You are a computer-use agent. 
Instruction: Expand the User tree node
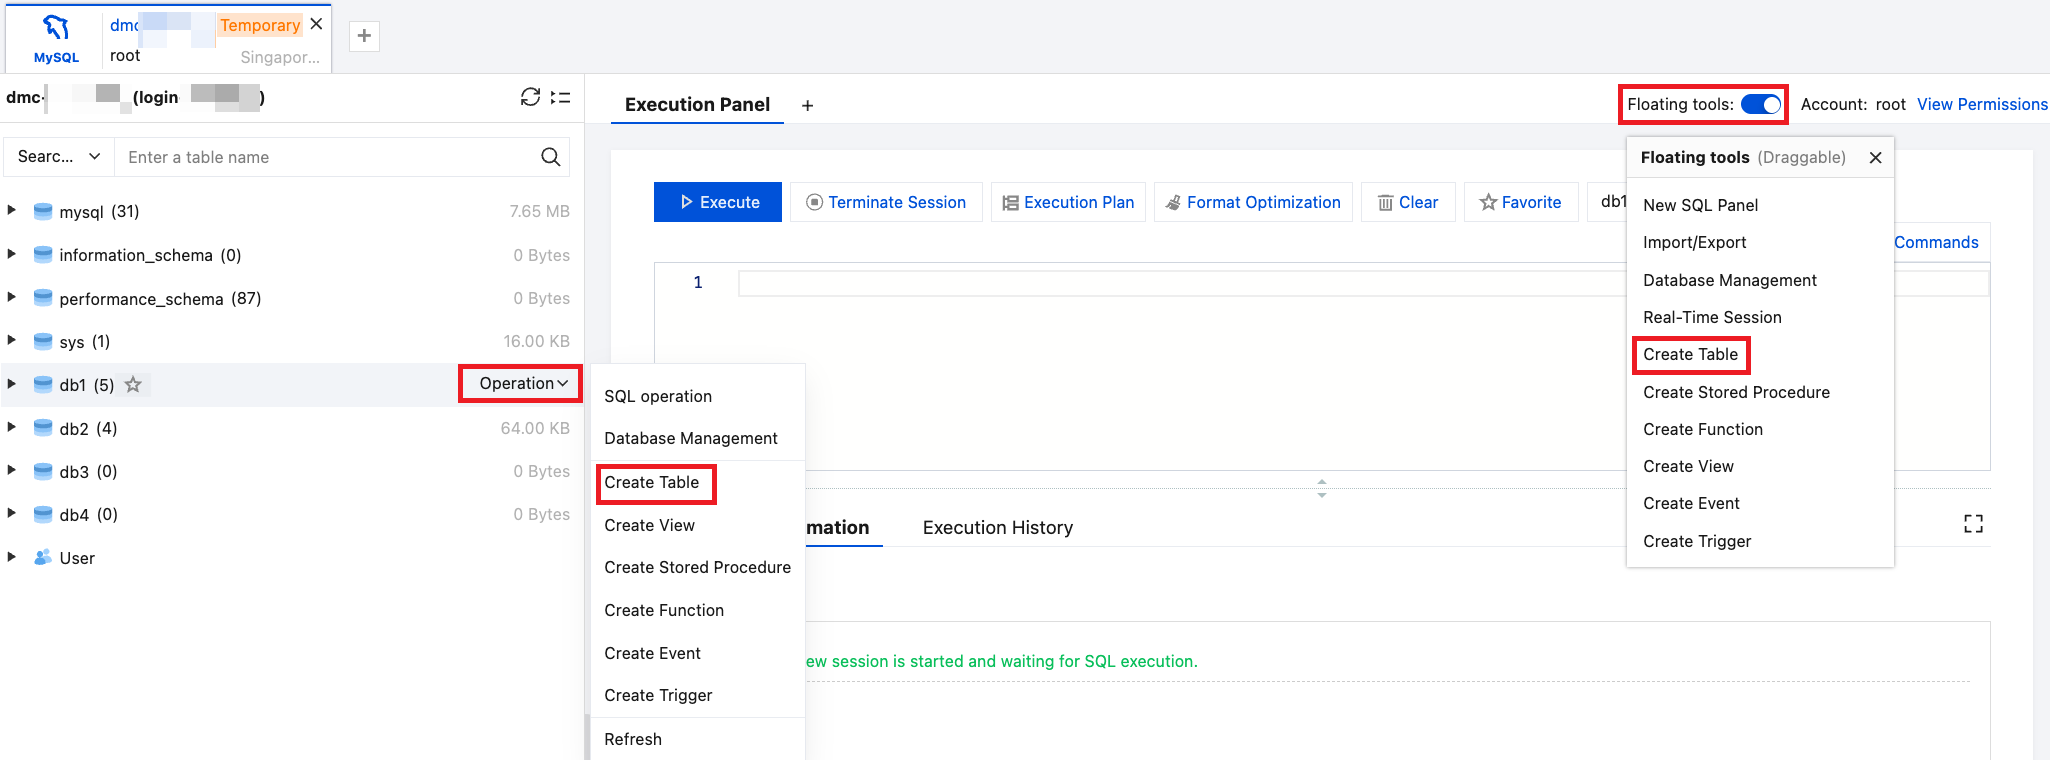12,557
